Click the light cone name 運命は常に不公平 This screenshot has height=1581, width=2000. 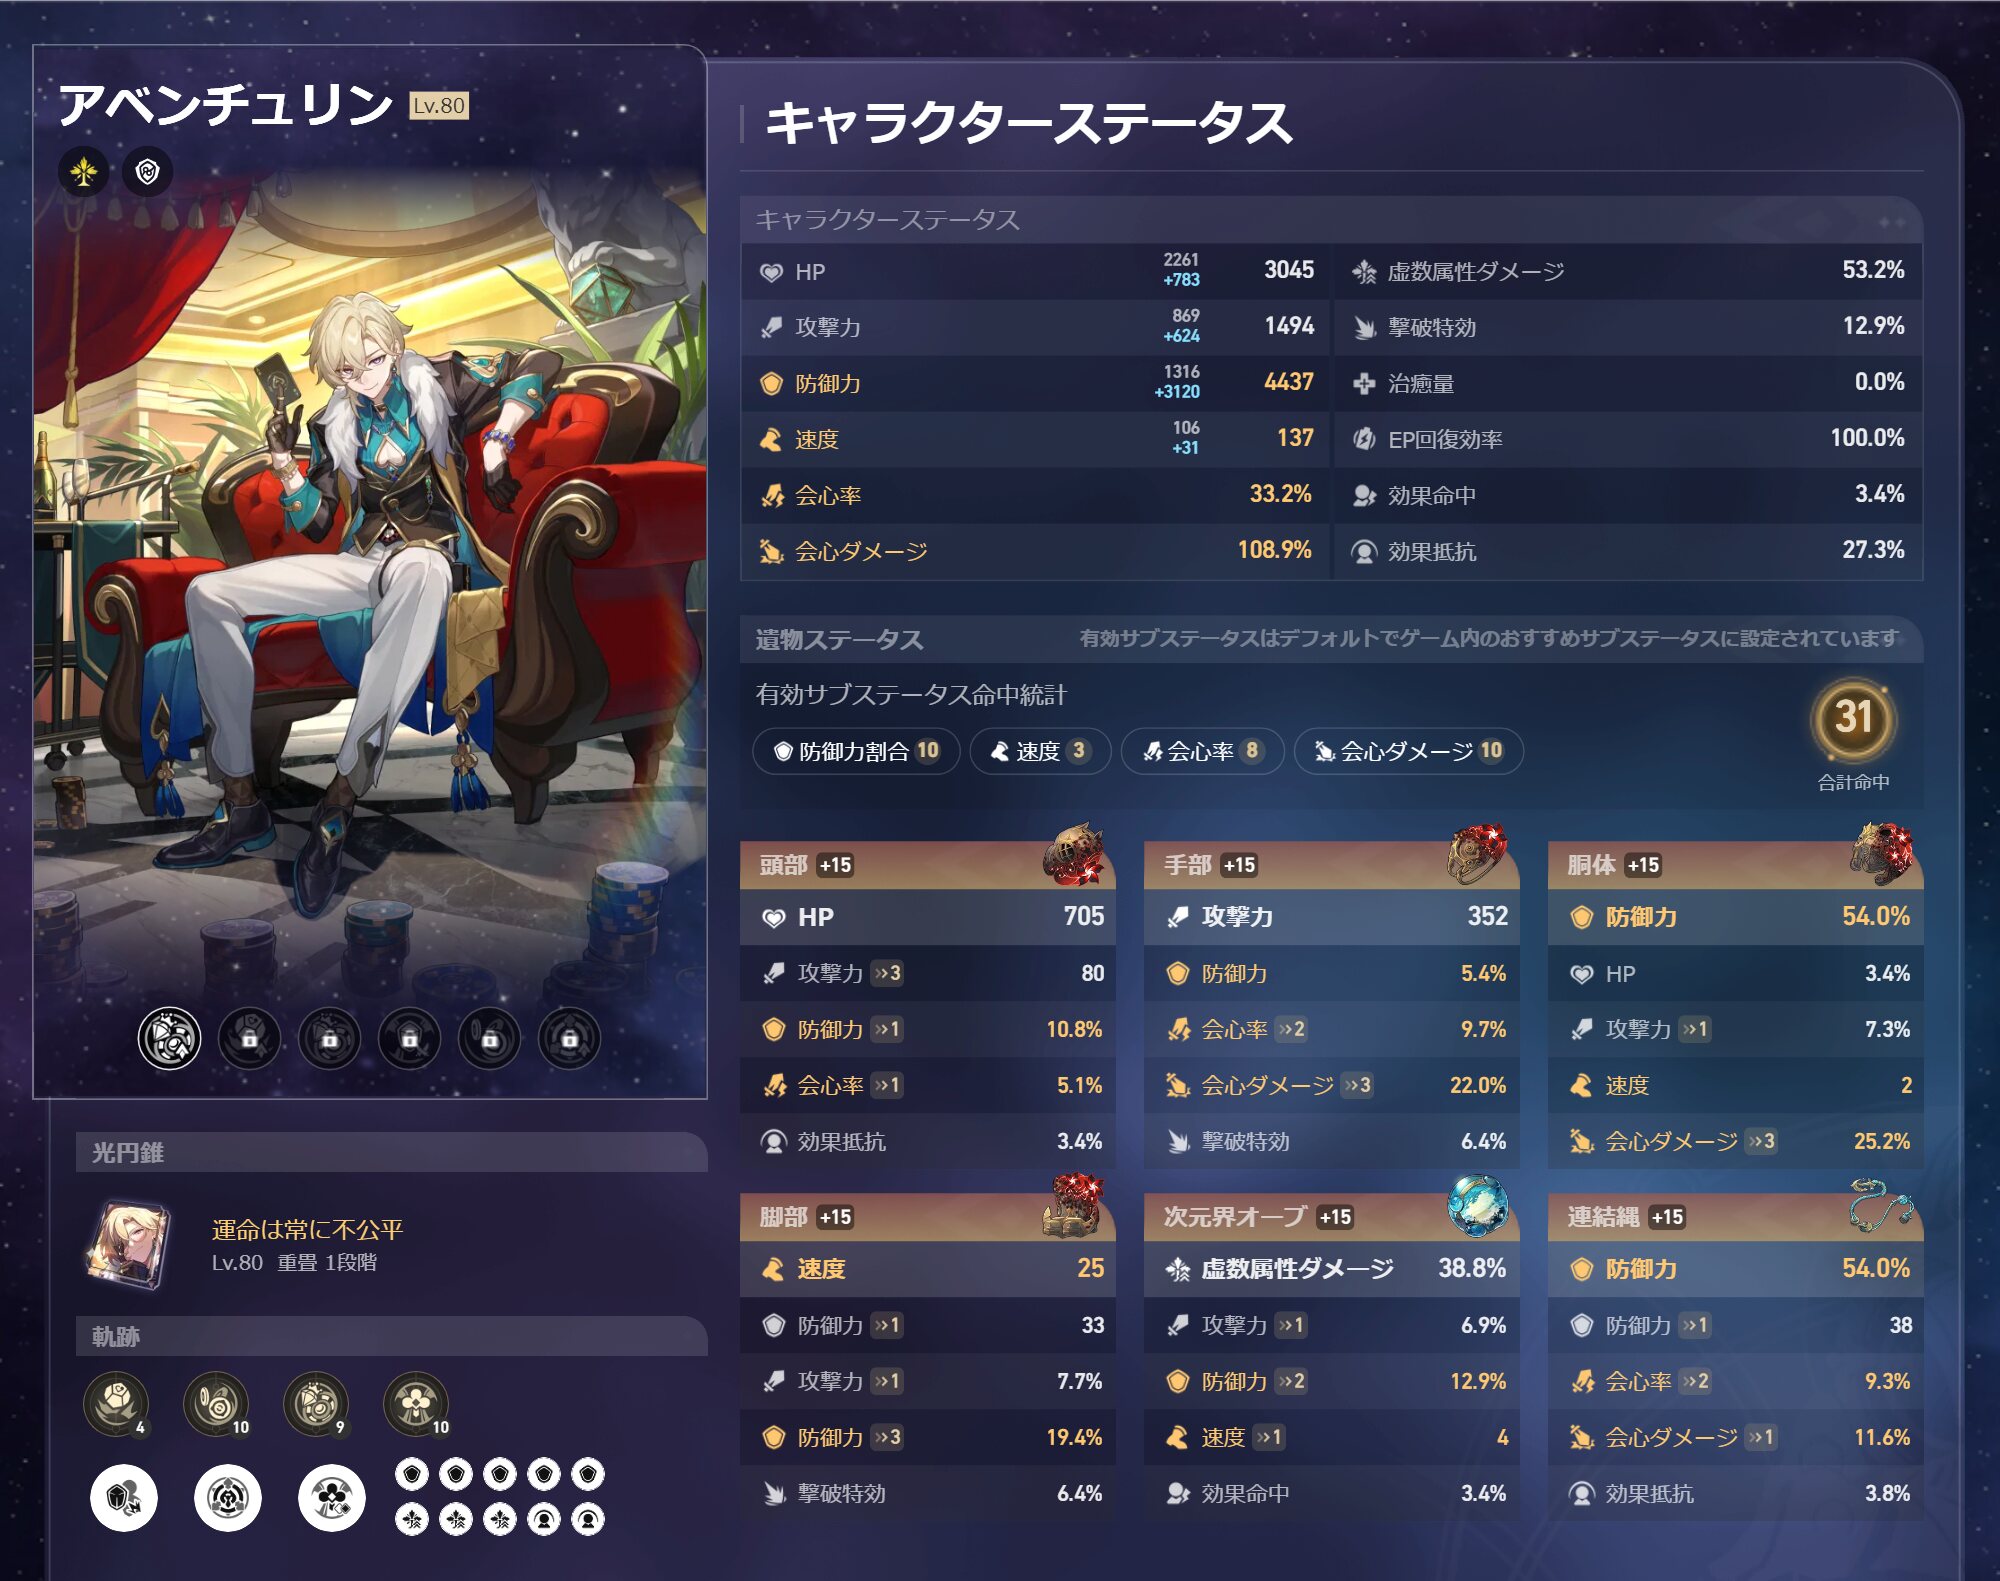click(307, 1229)
